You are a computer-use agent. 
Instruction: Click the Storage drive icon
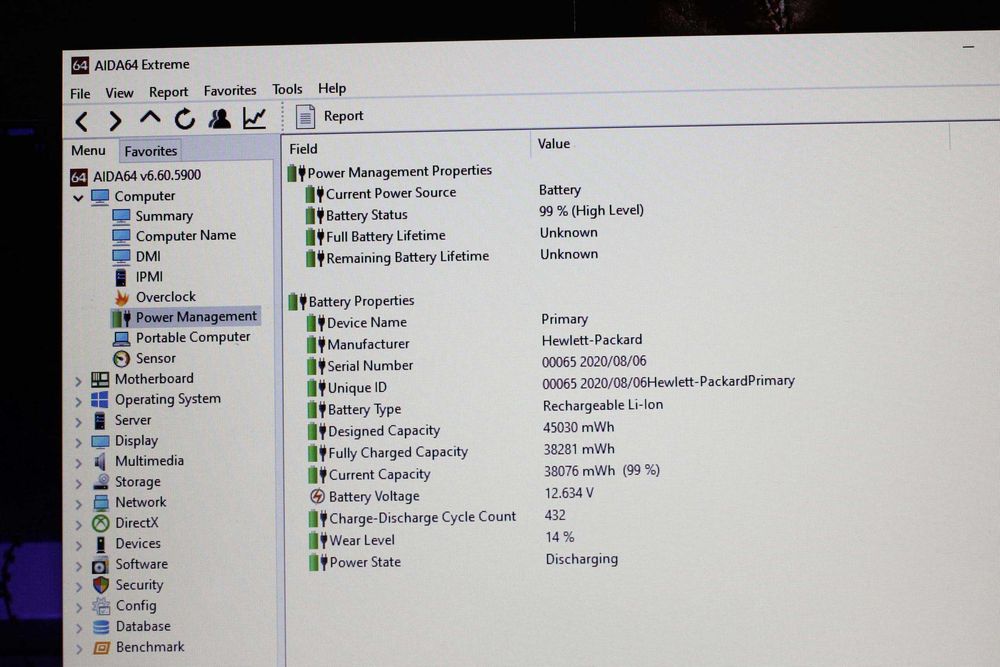click(101, 482)
